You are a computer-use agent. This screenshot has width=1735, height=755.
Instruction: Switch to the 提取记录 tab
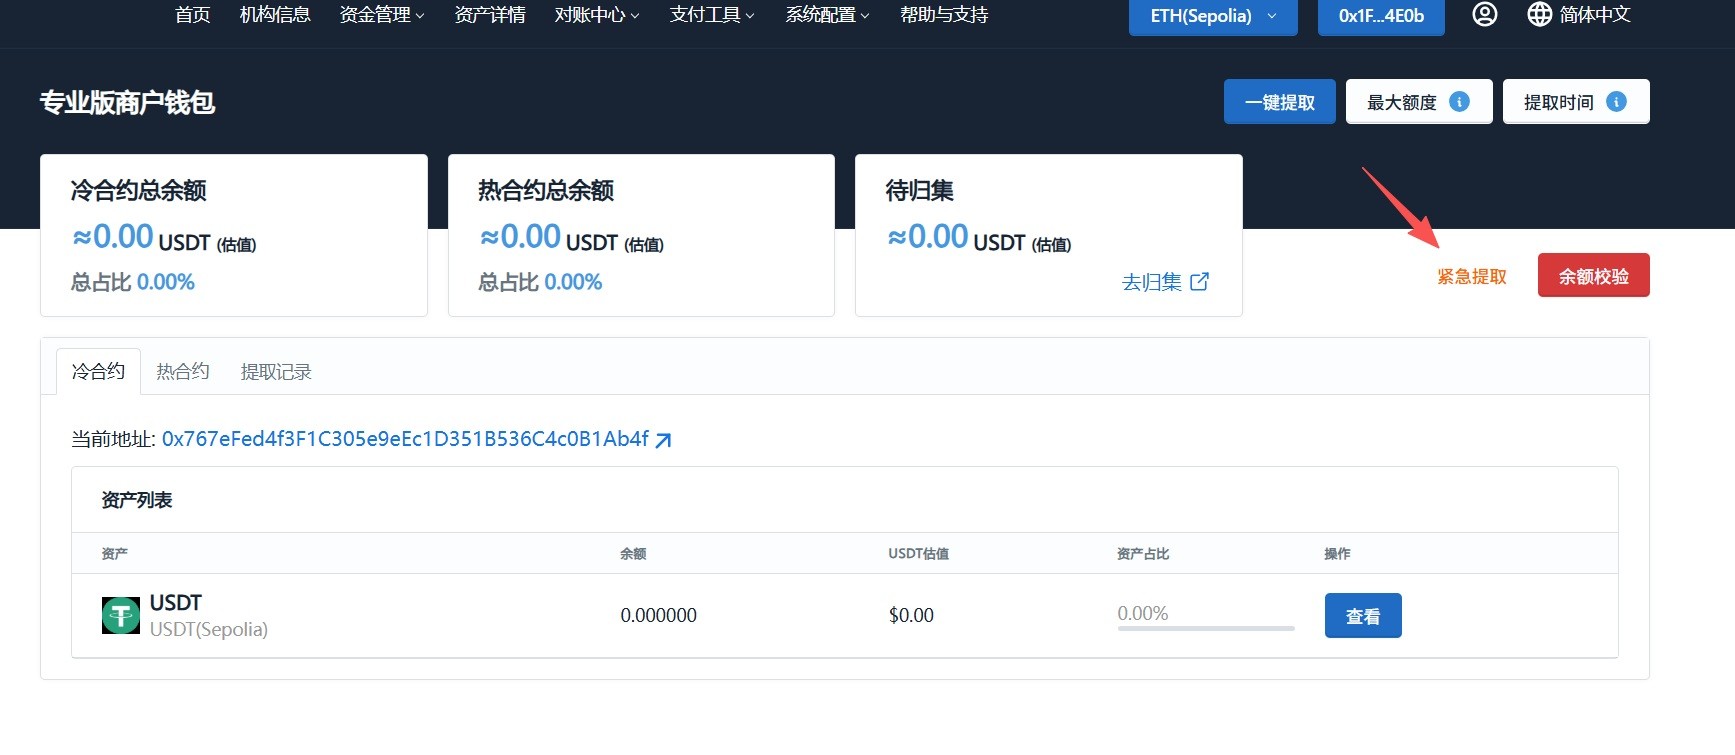(276, 372)
